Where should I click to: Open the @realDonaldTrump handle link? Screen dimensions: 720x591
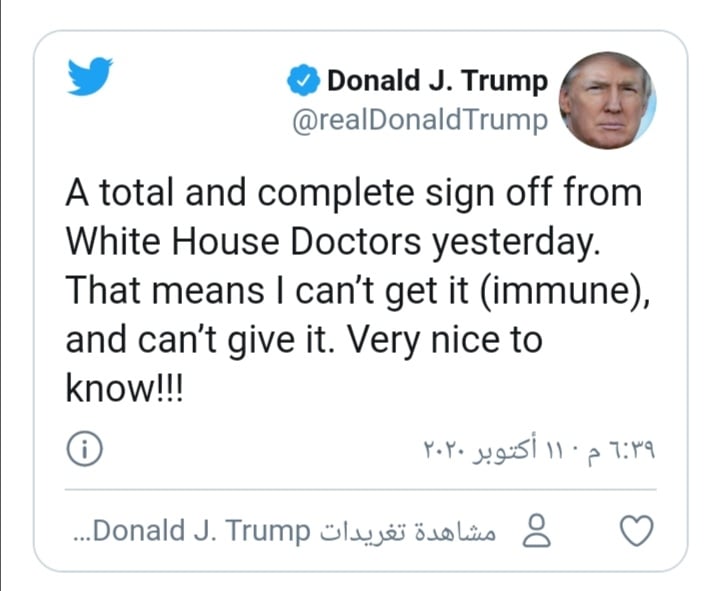point(420,121)
